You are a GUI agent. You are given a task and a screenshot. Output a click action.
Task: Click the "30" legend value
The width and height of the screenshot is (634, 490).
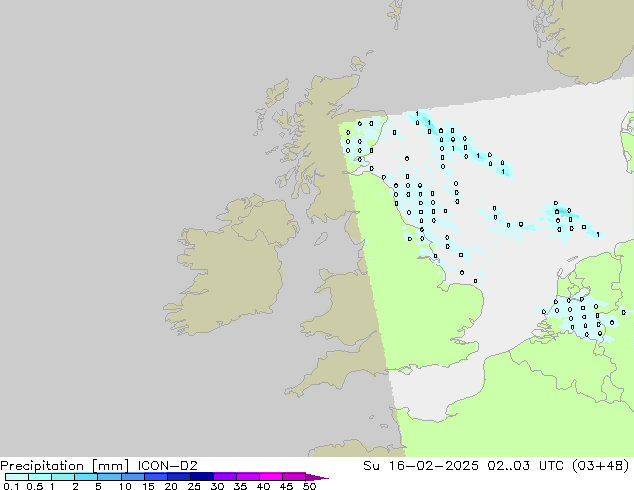(x=217, y=486)
